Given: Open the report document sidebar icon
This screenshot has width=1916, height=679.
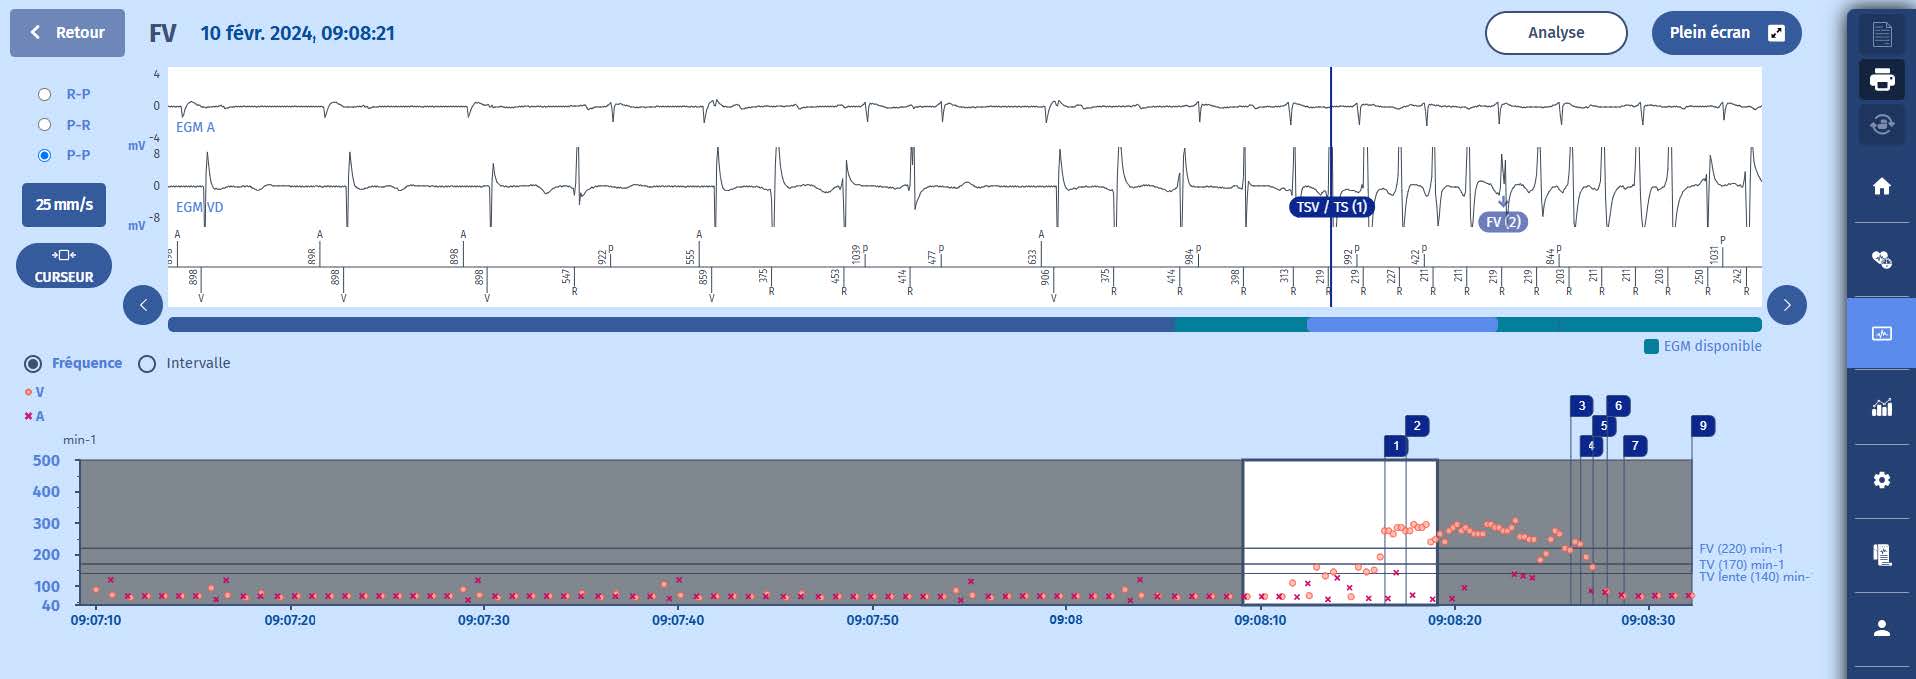Looking at the screenshot, I should 1881,555.
